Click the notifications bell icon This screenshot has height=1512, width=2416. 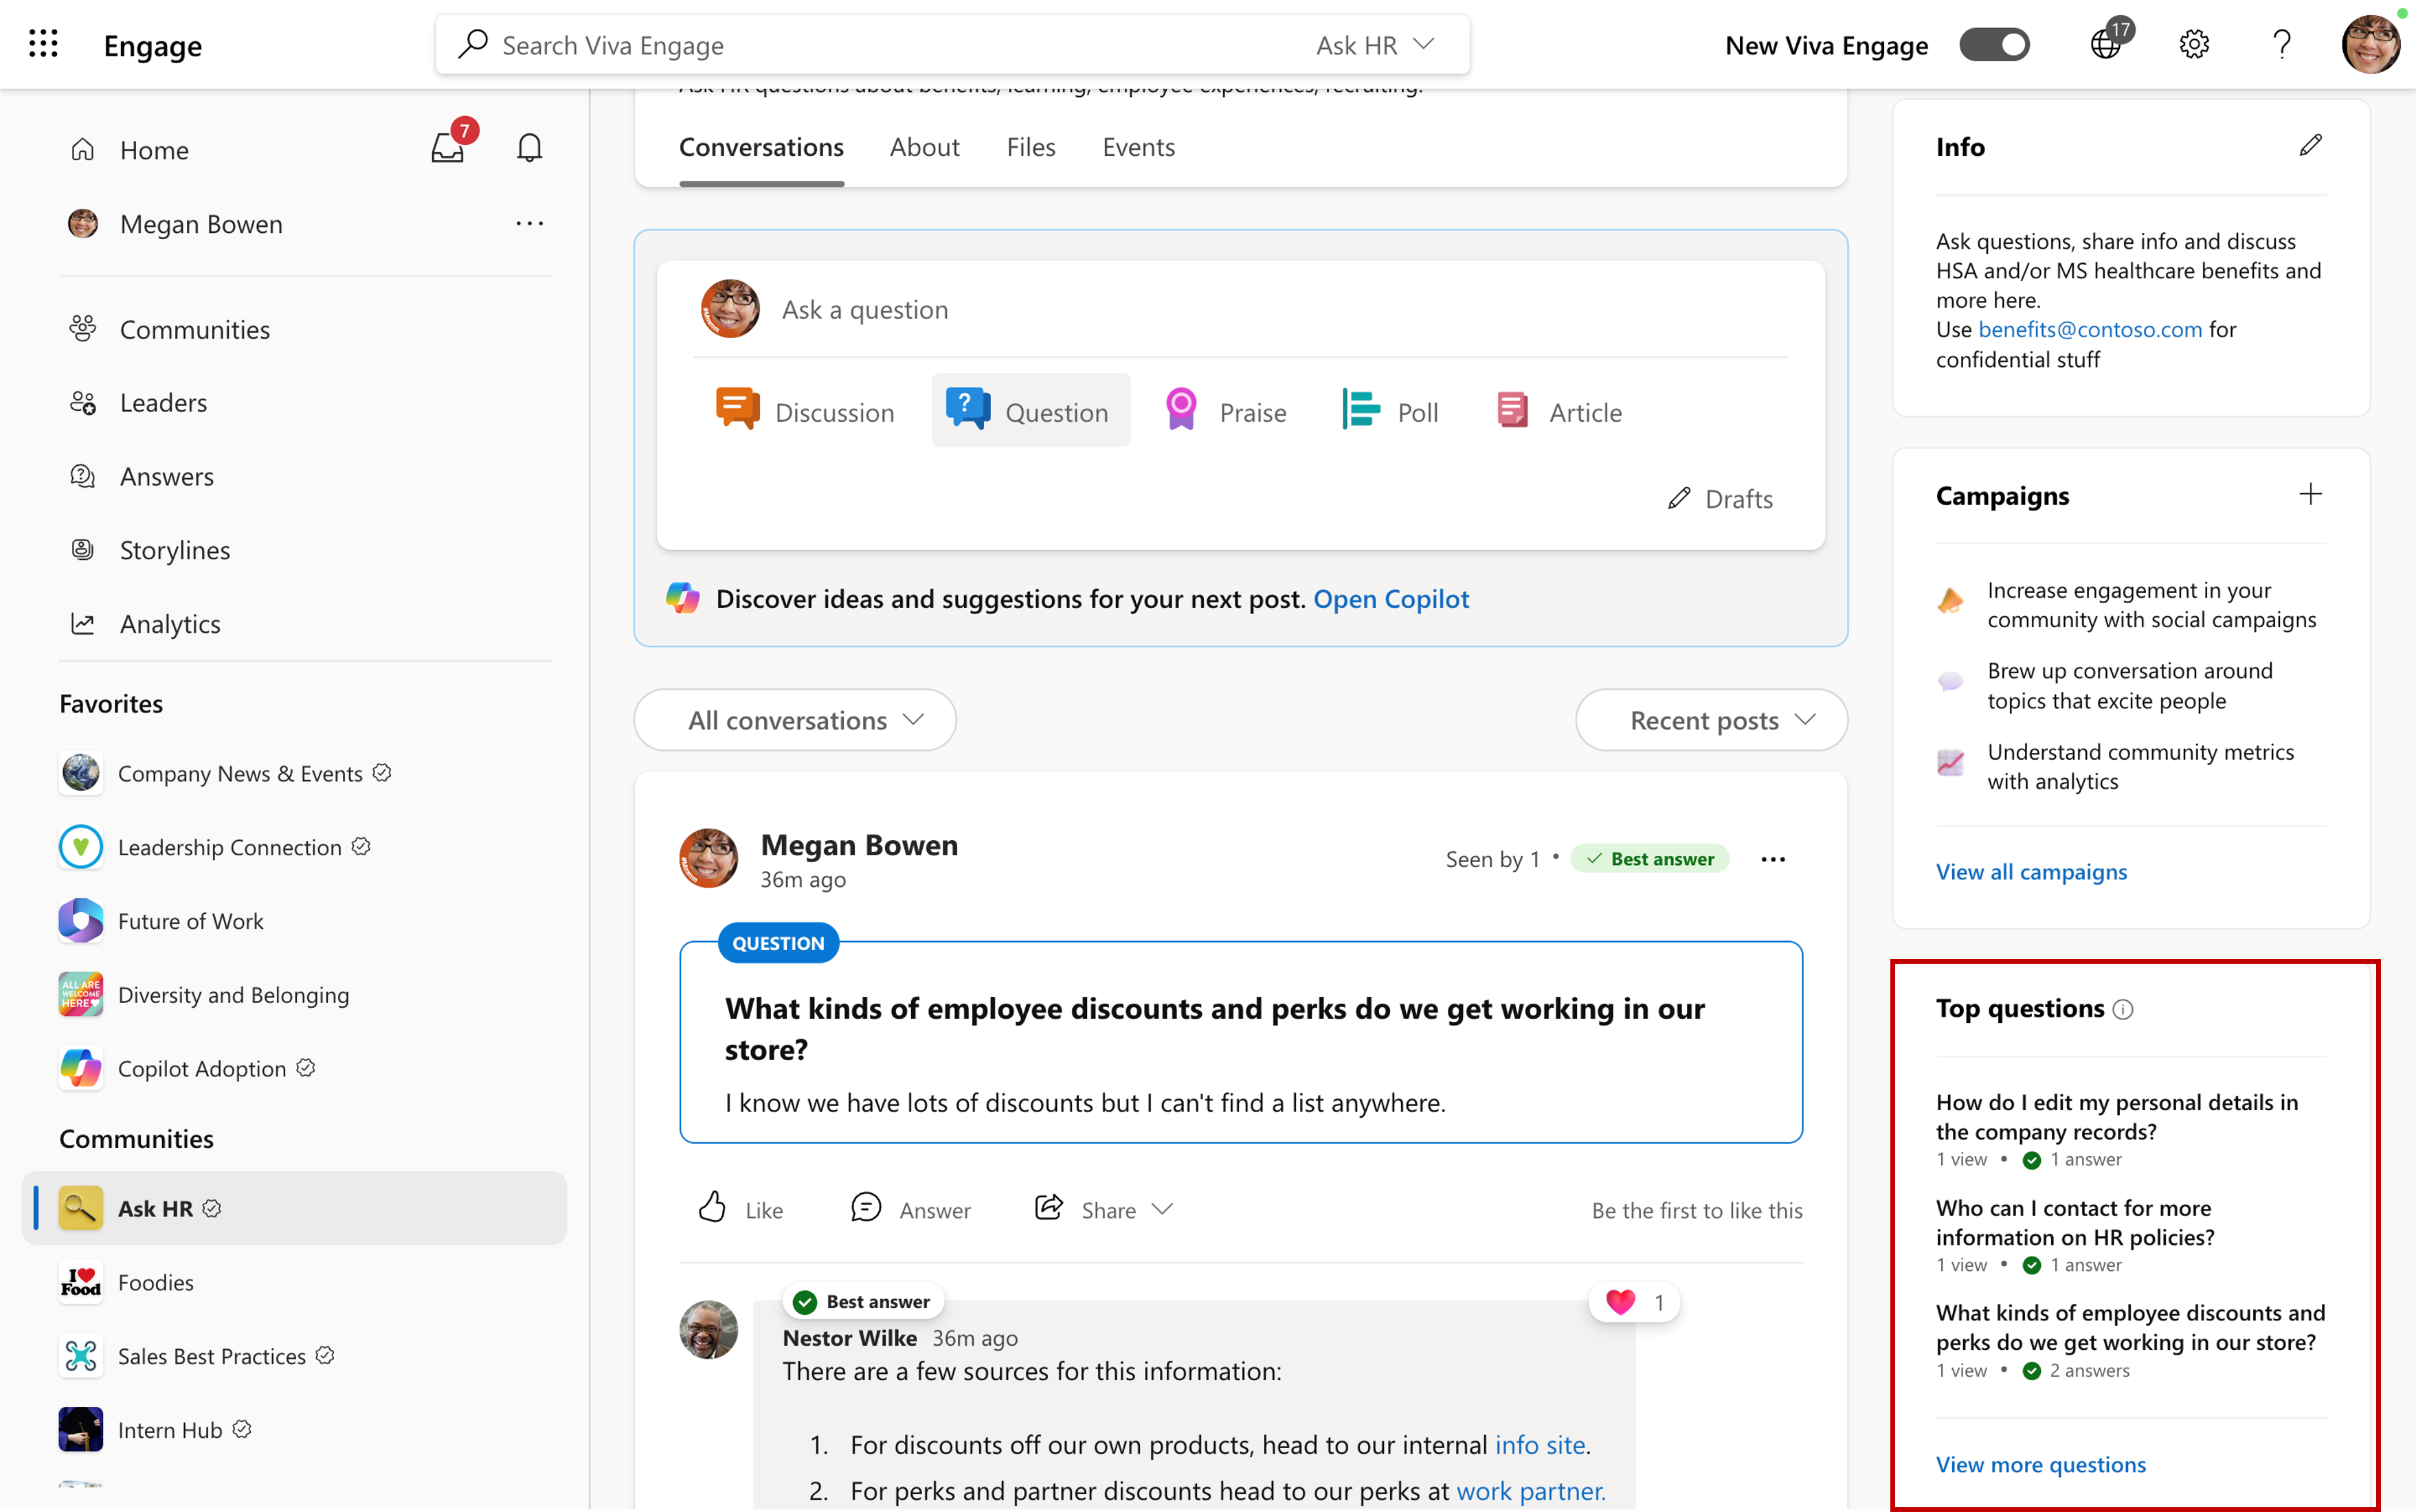[529, 148]
